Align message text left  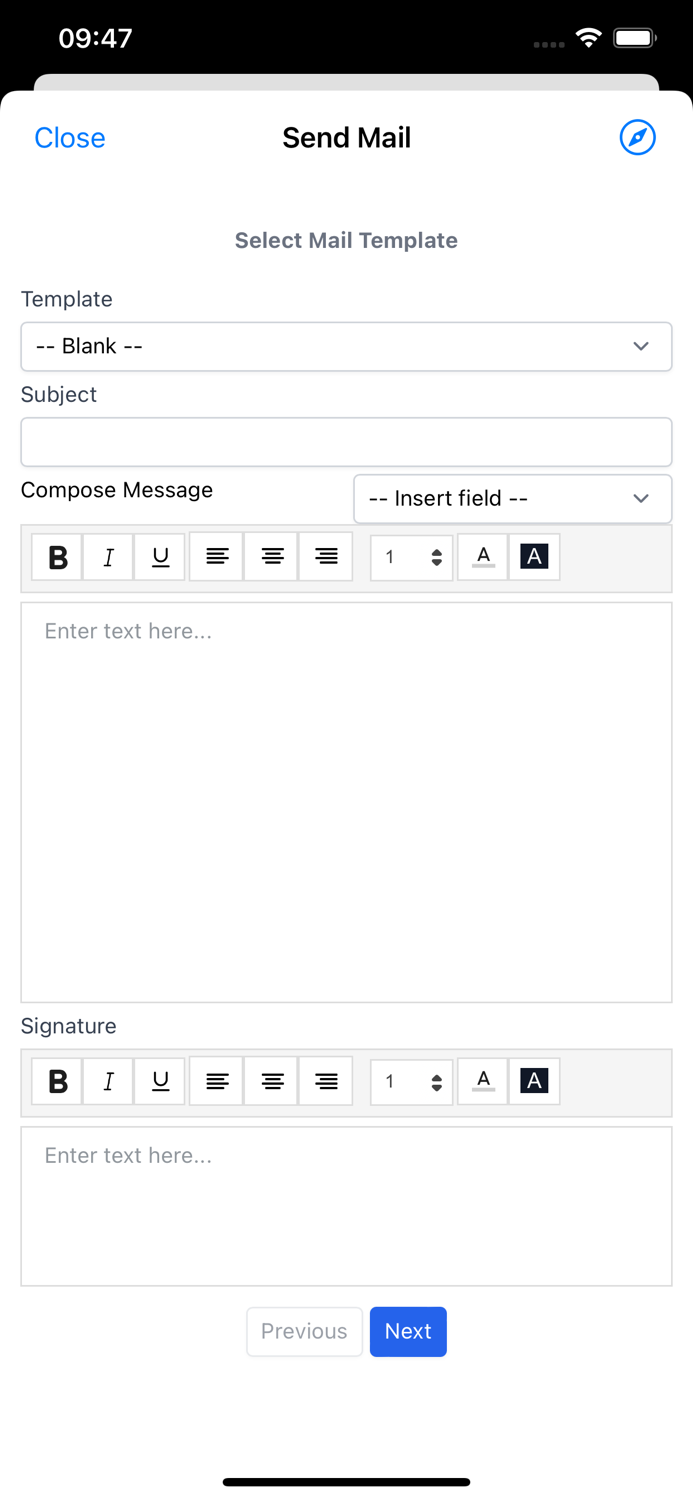pyautogui.click(x=217, y=557)
